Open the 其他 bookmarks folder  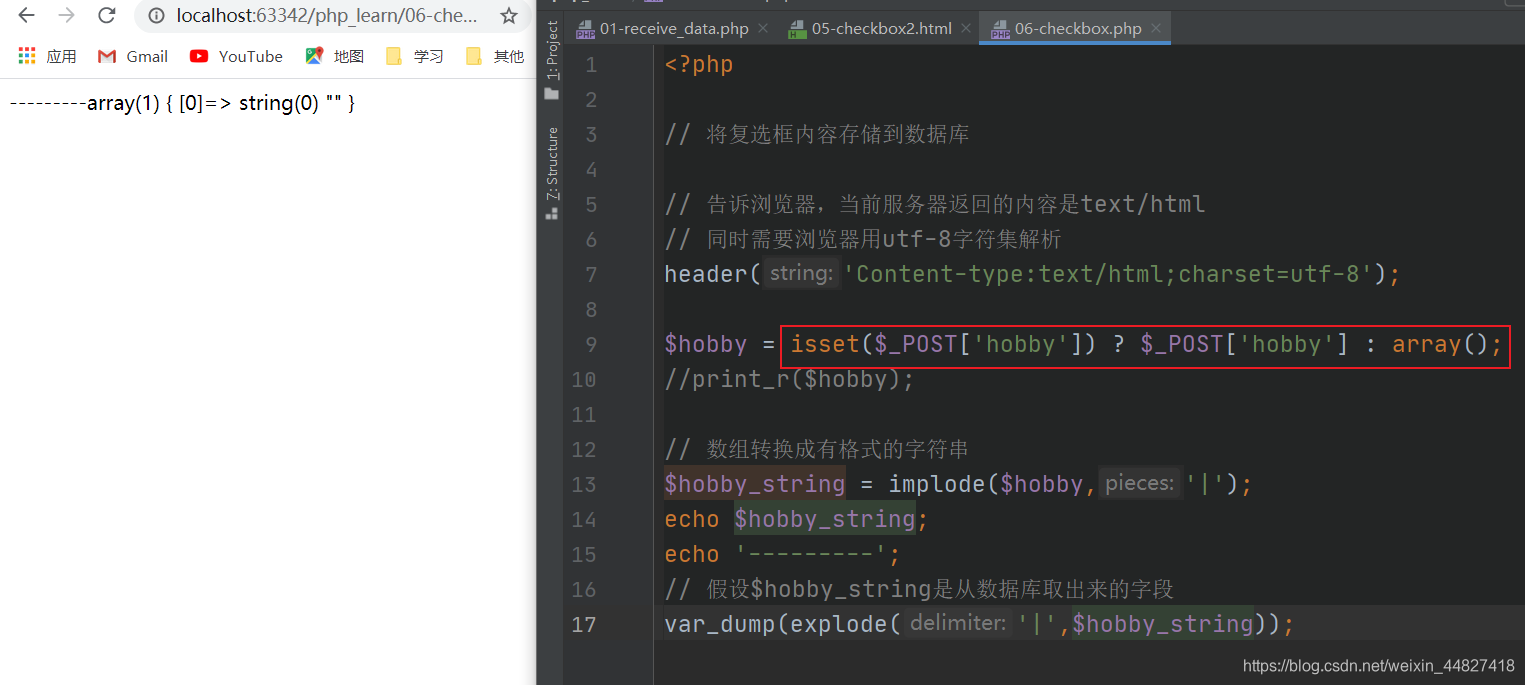click(x=495, y=56)
